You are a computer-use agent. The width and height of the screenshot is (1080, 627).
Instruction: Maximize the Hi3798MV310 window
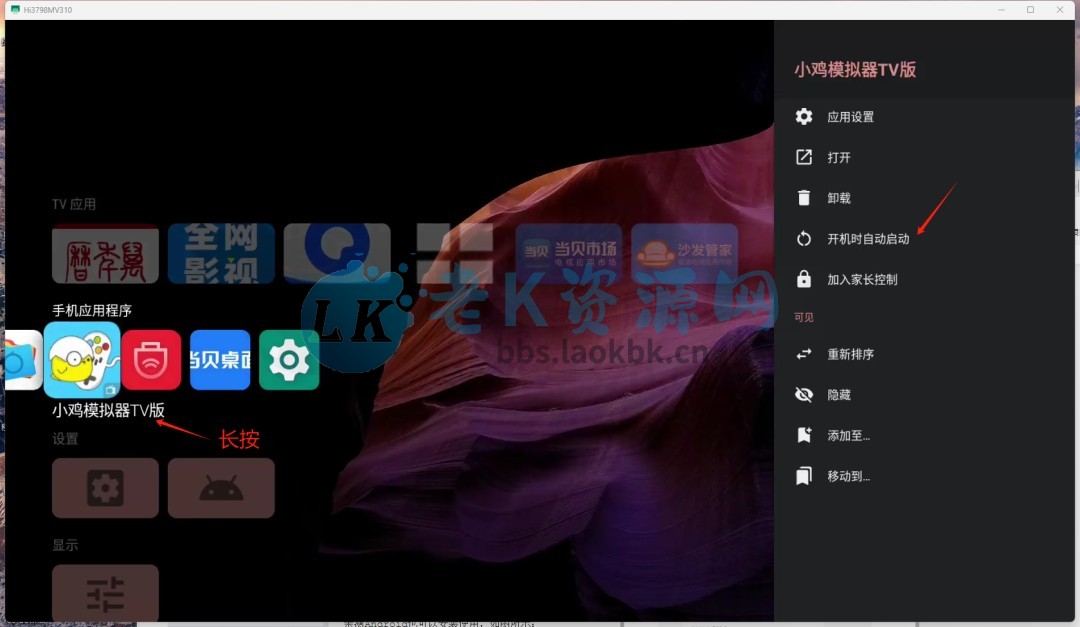[1030, 10]
